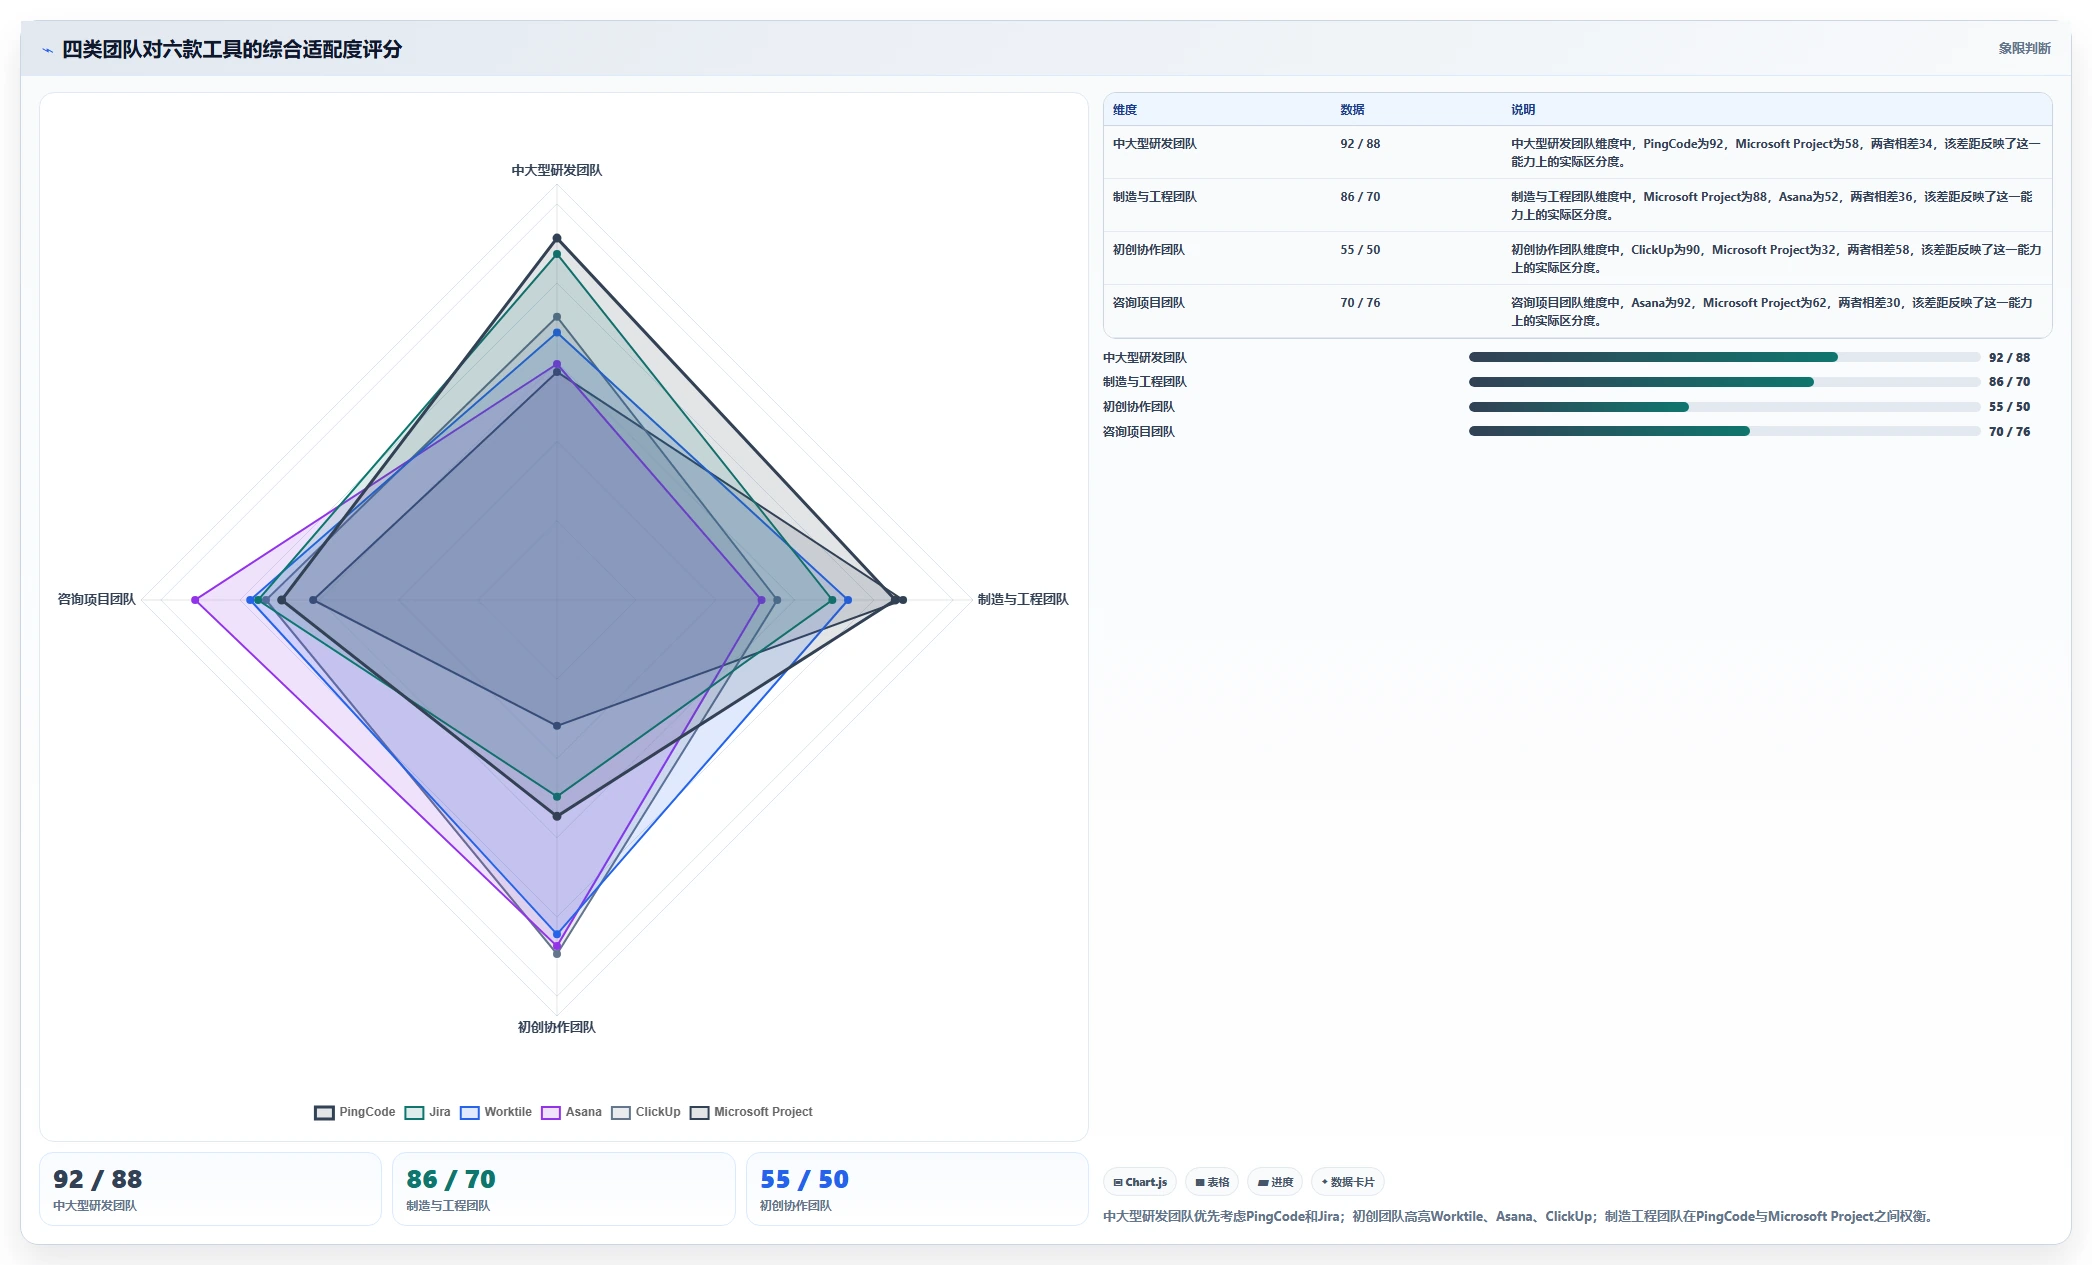Click the 象限判断 label in the header
The width and height of the screenshot is (2092, 1265).
pyautogui.click(x=2024, y=48)
